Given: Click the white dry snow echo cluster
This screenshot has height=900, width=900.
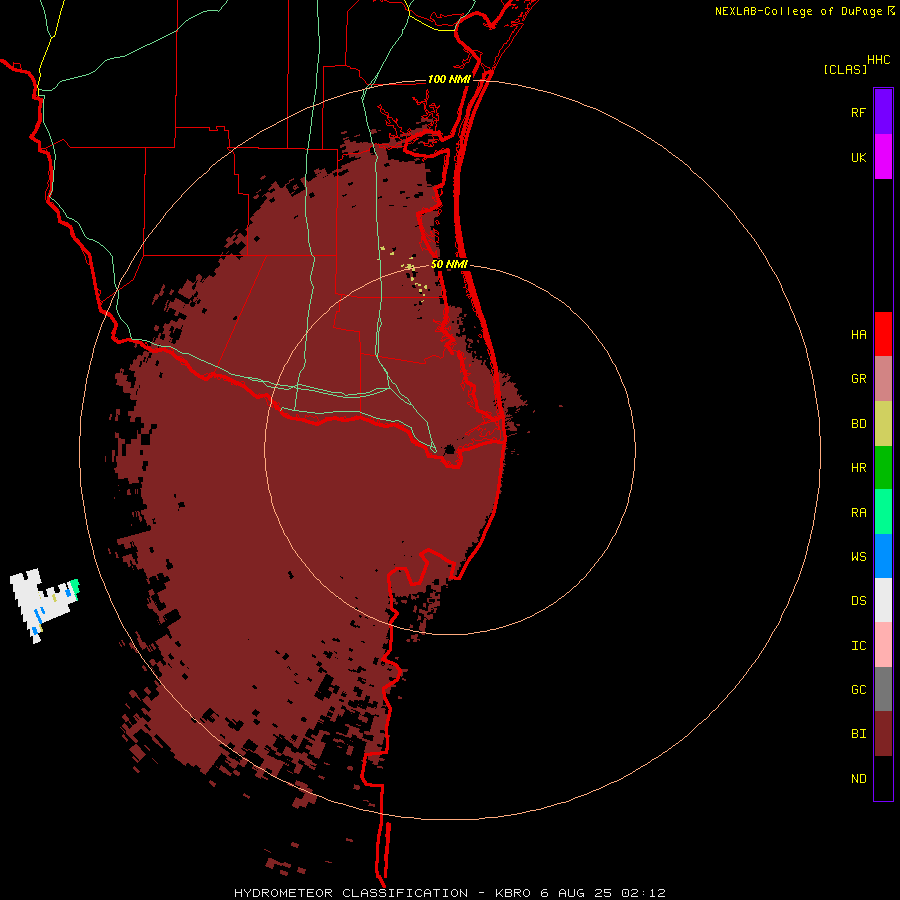Looking at the screenshot, I should point(43,604).
